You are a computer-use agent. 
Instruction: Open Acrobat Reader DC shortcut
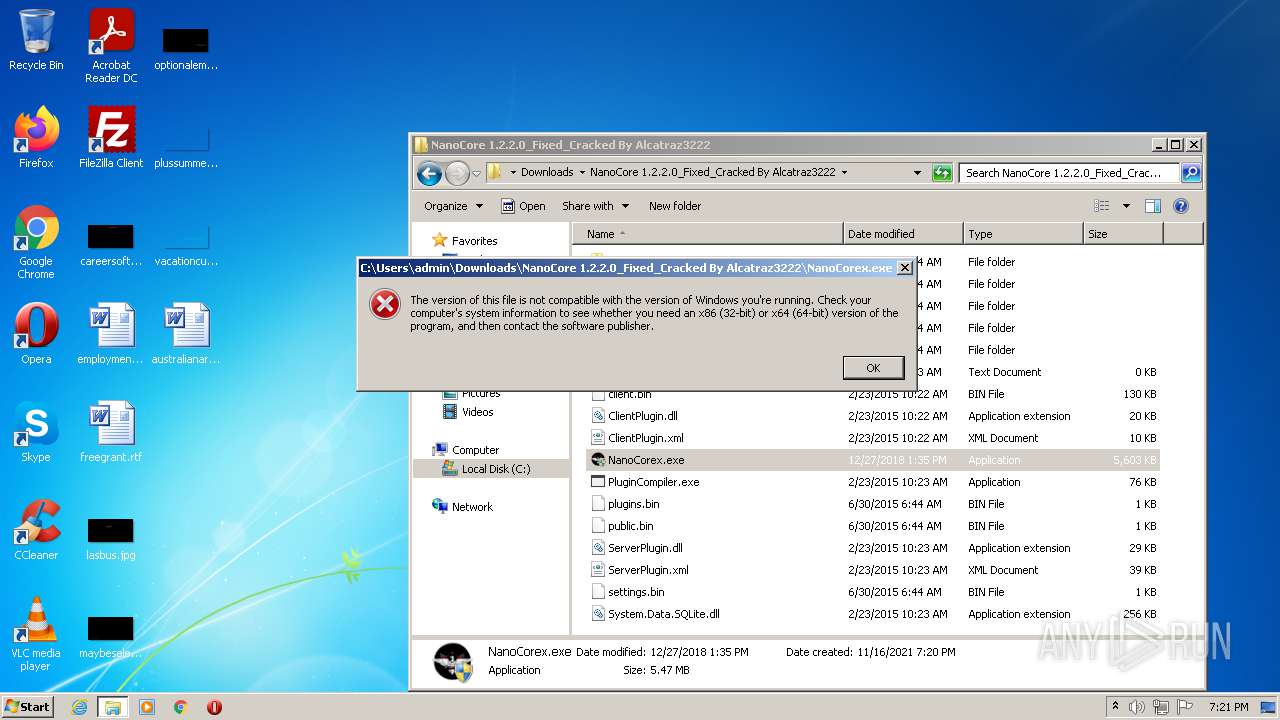pyautogui.click(x=111, y=46)
